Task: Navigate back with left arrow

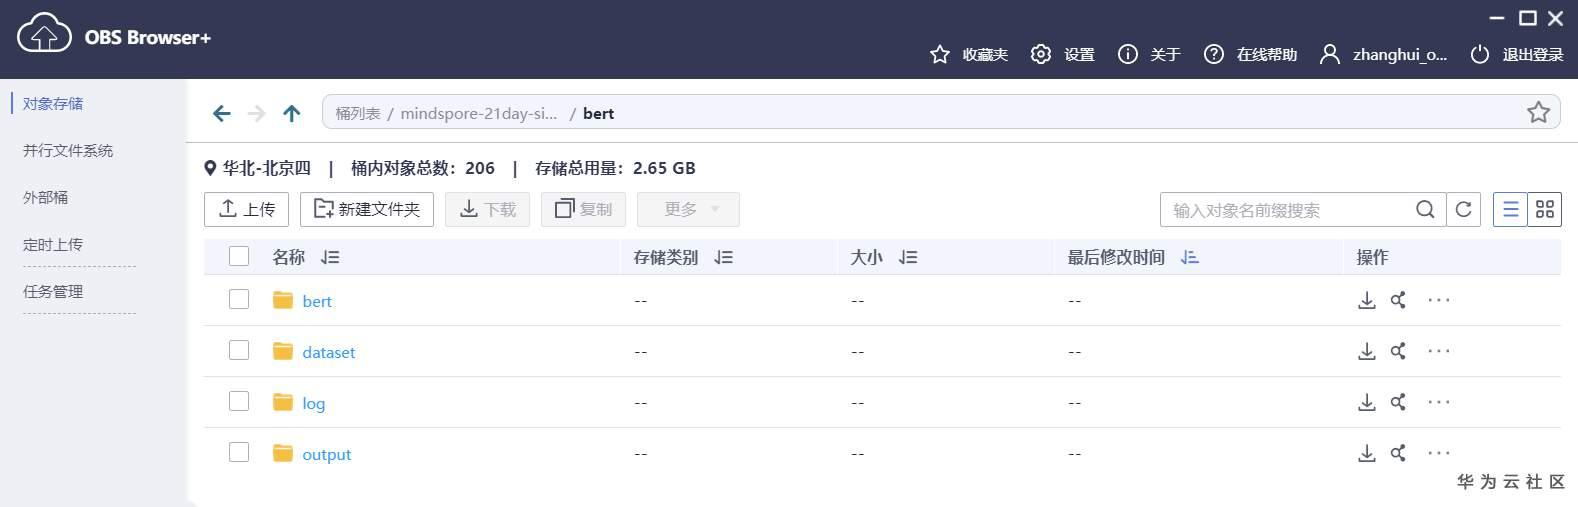Action: pyautogui.click(x=222, y=113)
